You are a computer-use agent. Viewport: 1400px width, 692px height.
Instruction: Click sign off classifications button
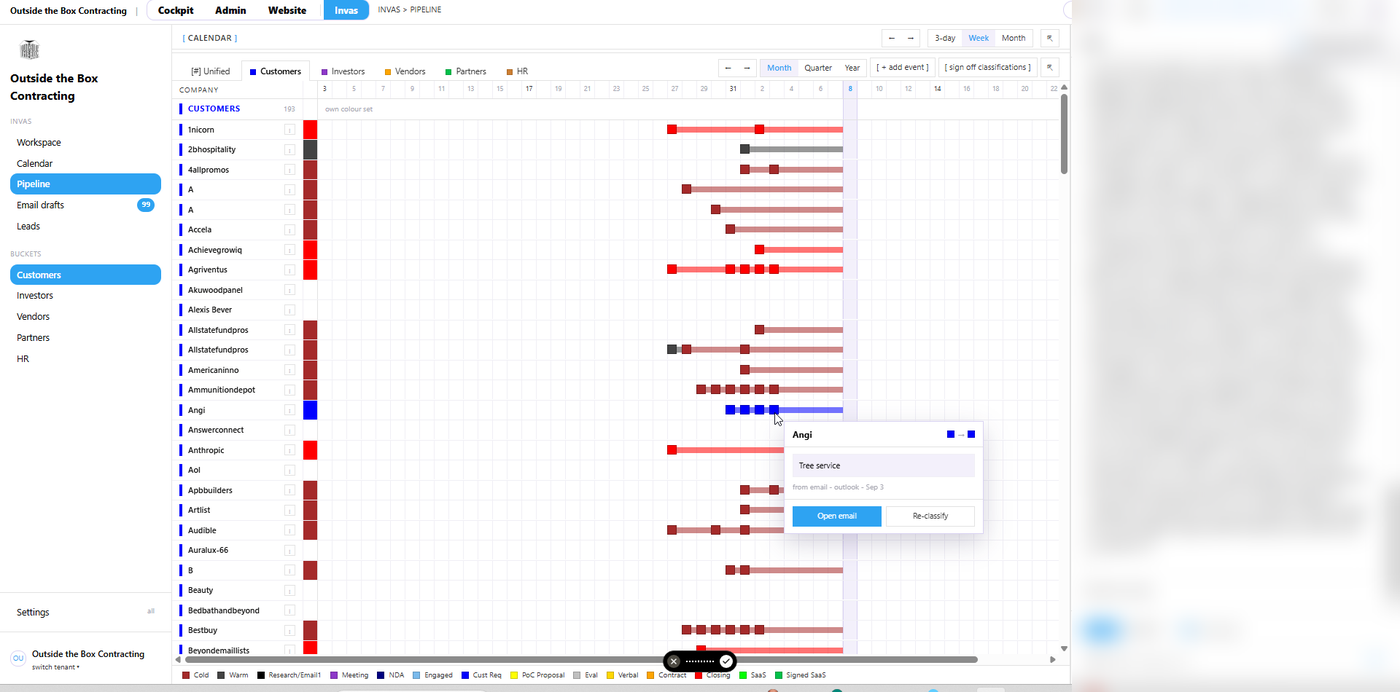[987, 68]
